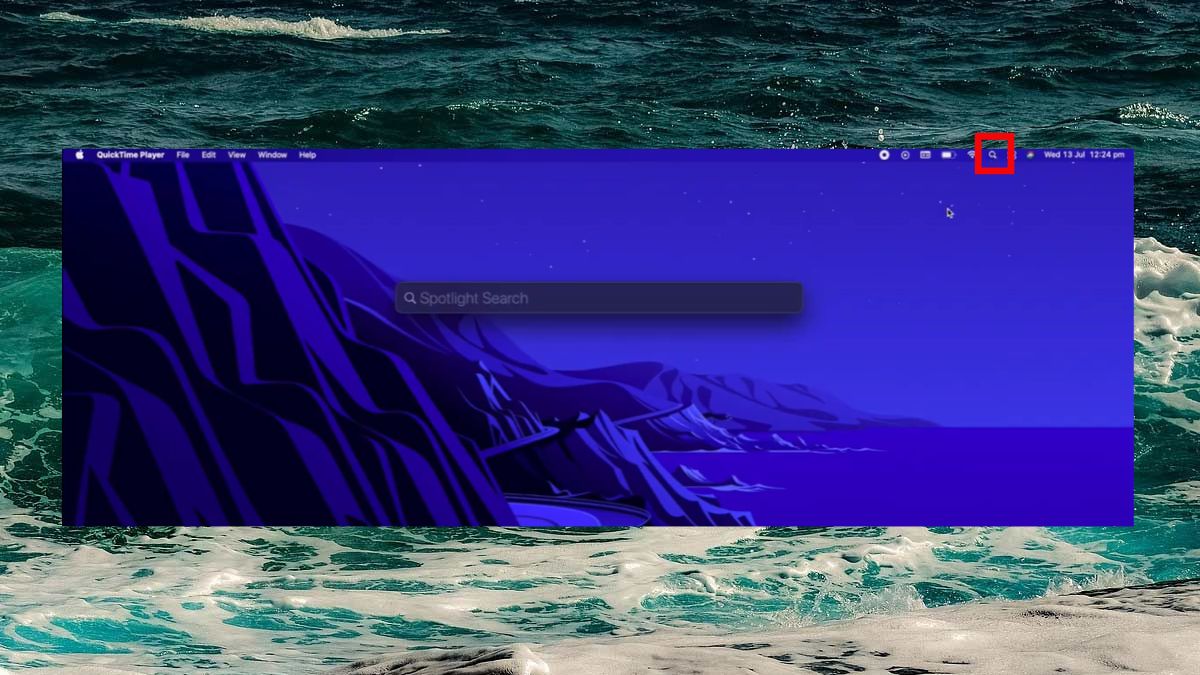This screenshot has height=675, width=1200.
Task: Click the screen recording stop icon
Action: click(885, 155)
